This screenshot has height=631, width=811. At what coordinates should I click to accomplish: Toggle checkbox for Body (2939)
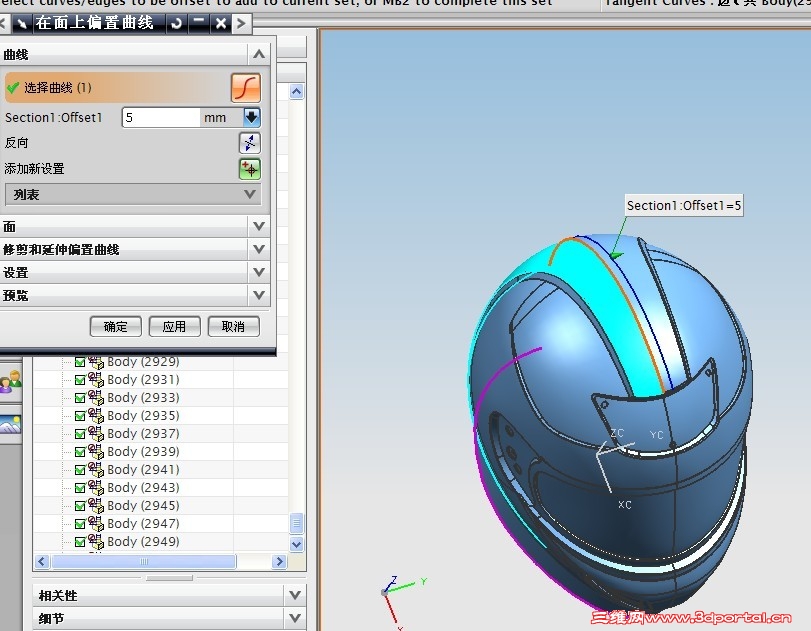(x=80, y=452)
